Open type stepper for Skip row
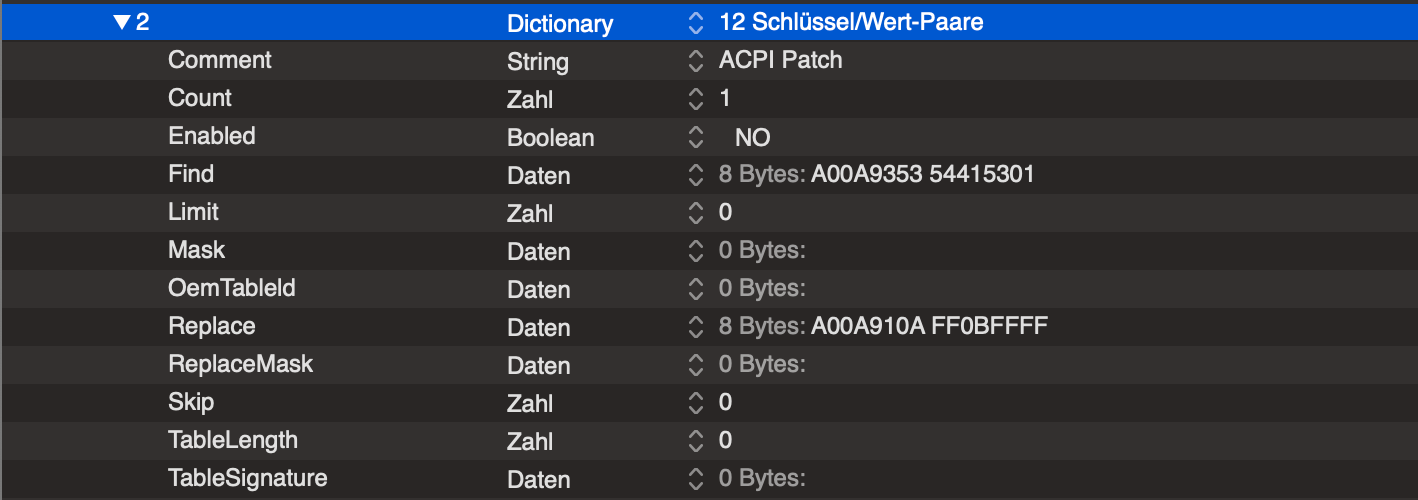Screen dimensions: 1418x500 tap(696, 403)
